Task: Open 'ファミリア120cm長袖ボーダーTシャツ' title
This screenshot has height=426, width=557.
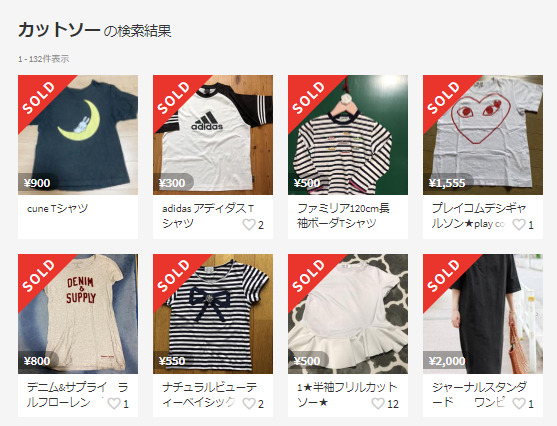Action: coord(343,216)
